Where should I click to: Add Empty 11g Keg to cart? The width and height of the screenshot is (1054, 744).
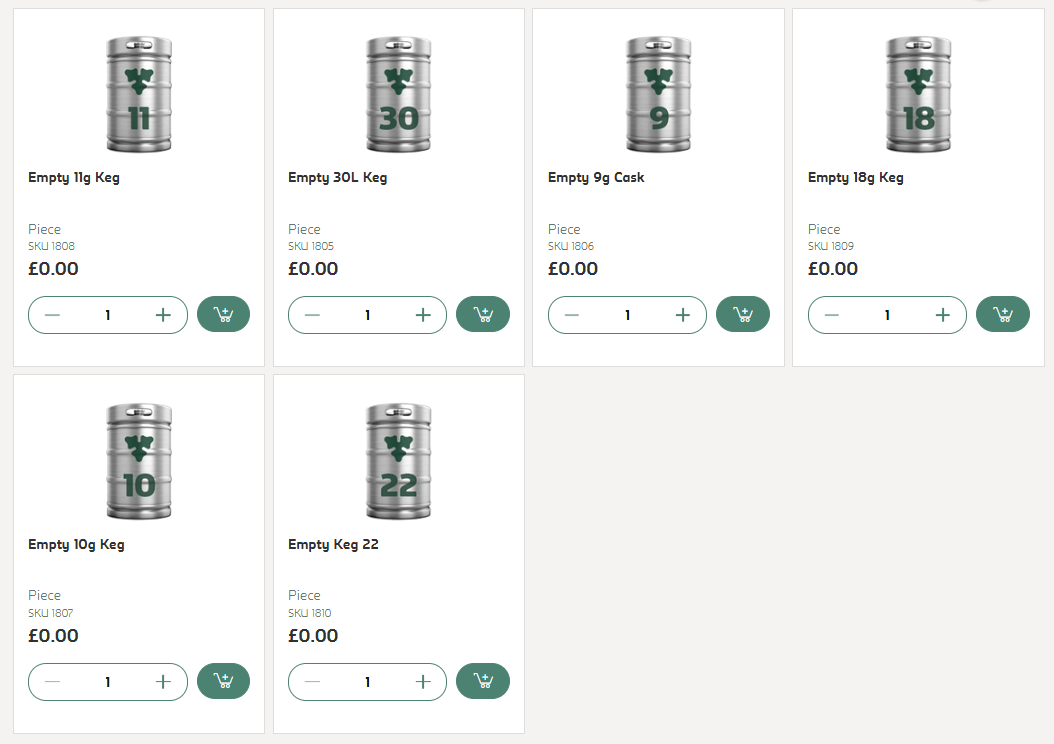coord(223,314)
